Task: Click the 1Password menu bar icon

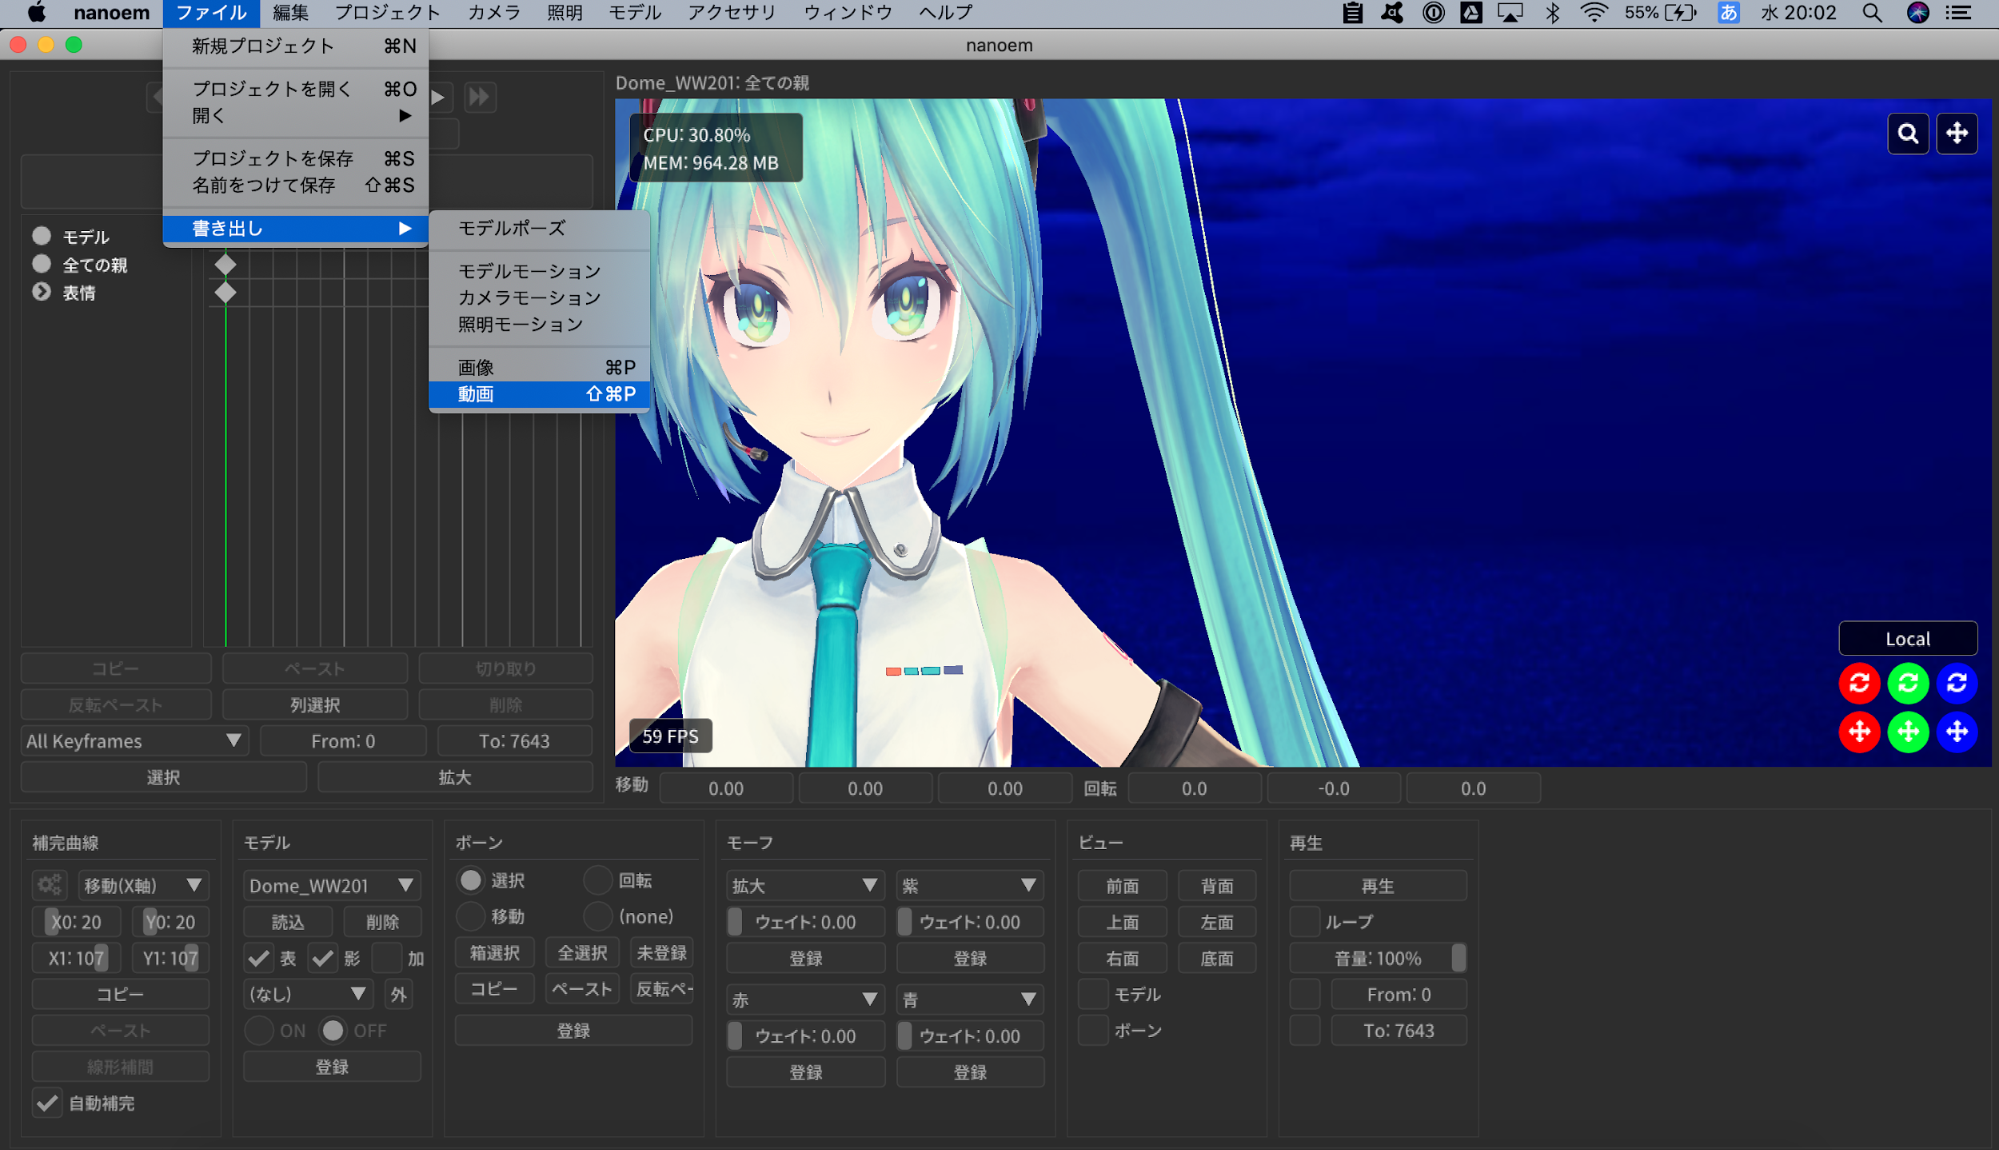Action: (1433, 13)
